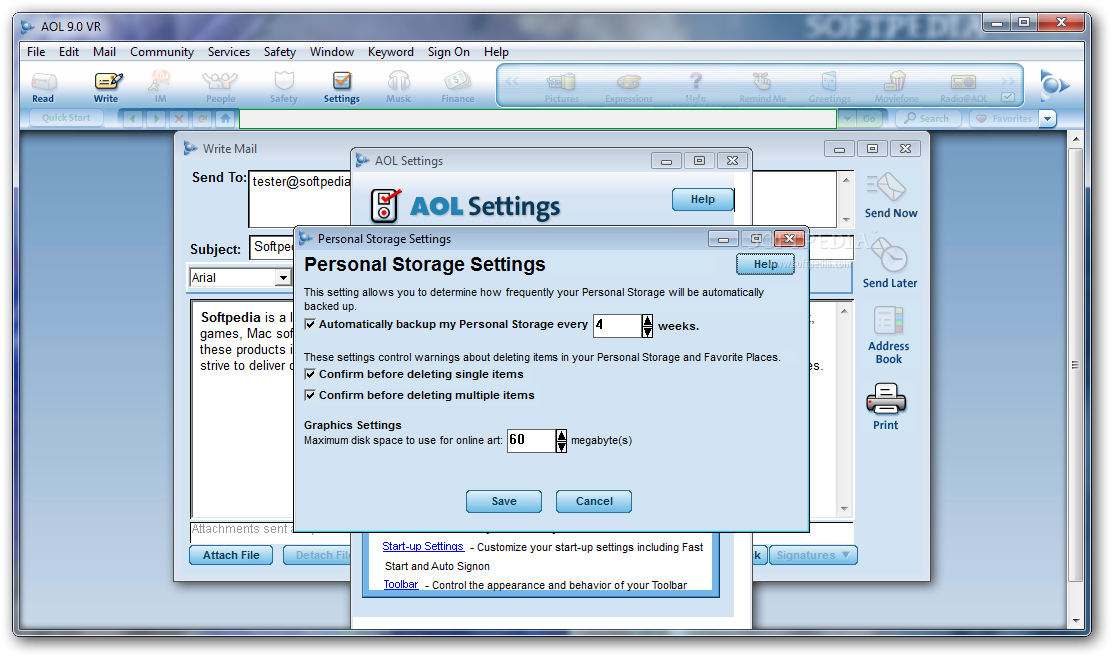Click Help button in AOL Settings window

coord(703,199)
